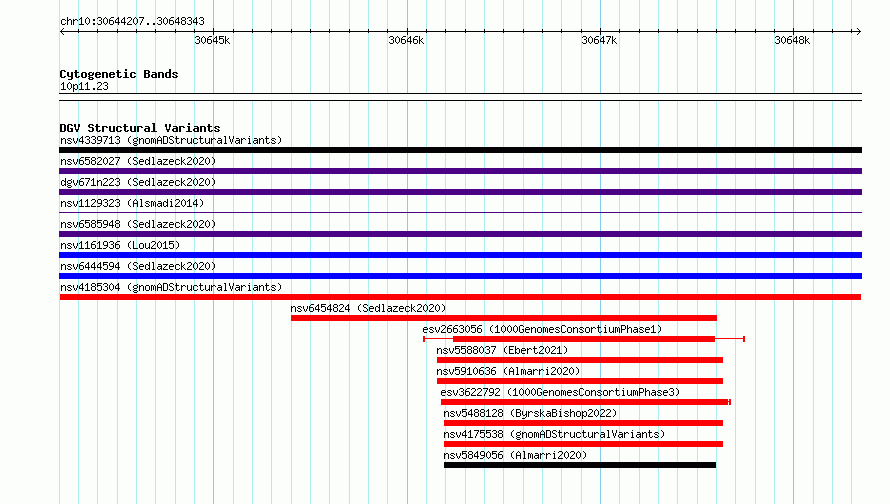Open the nsv1129323 (Alsmadi2014) label
The width and height of the screenshot is (890, 504).
[132, 203]
